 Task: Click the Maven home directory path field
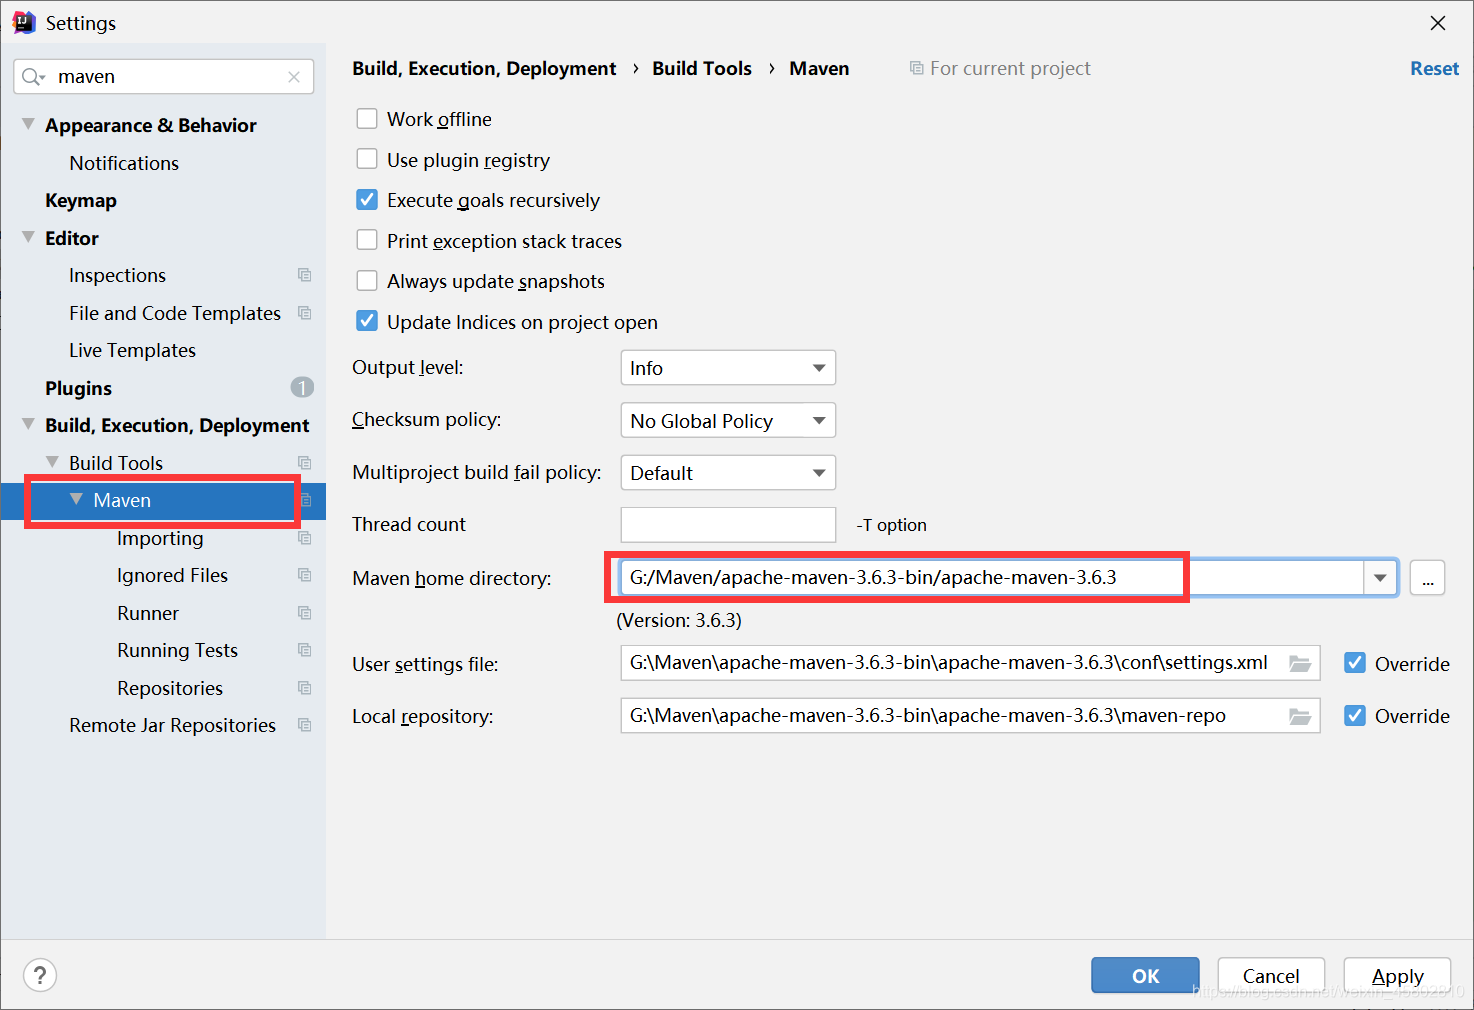pos(992,578)
